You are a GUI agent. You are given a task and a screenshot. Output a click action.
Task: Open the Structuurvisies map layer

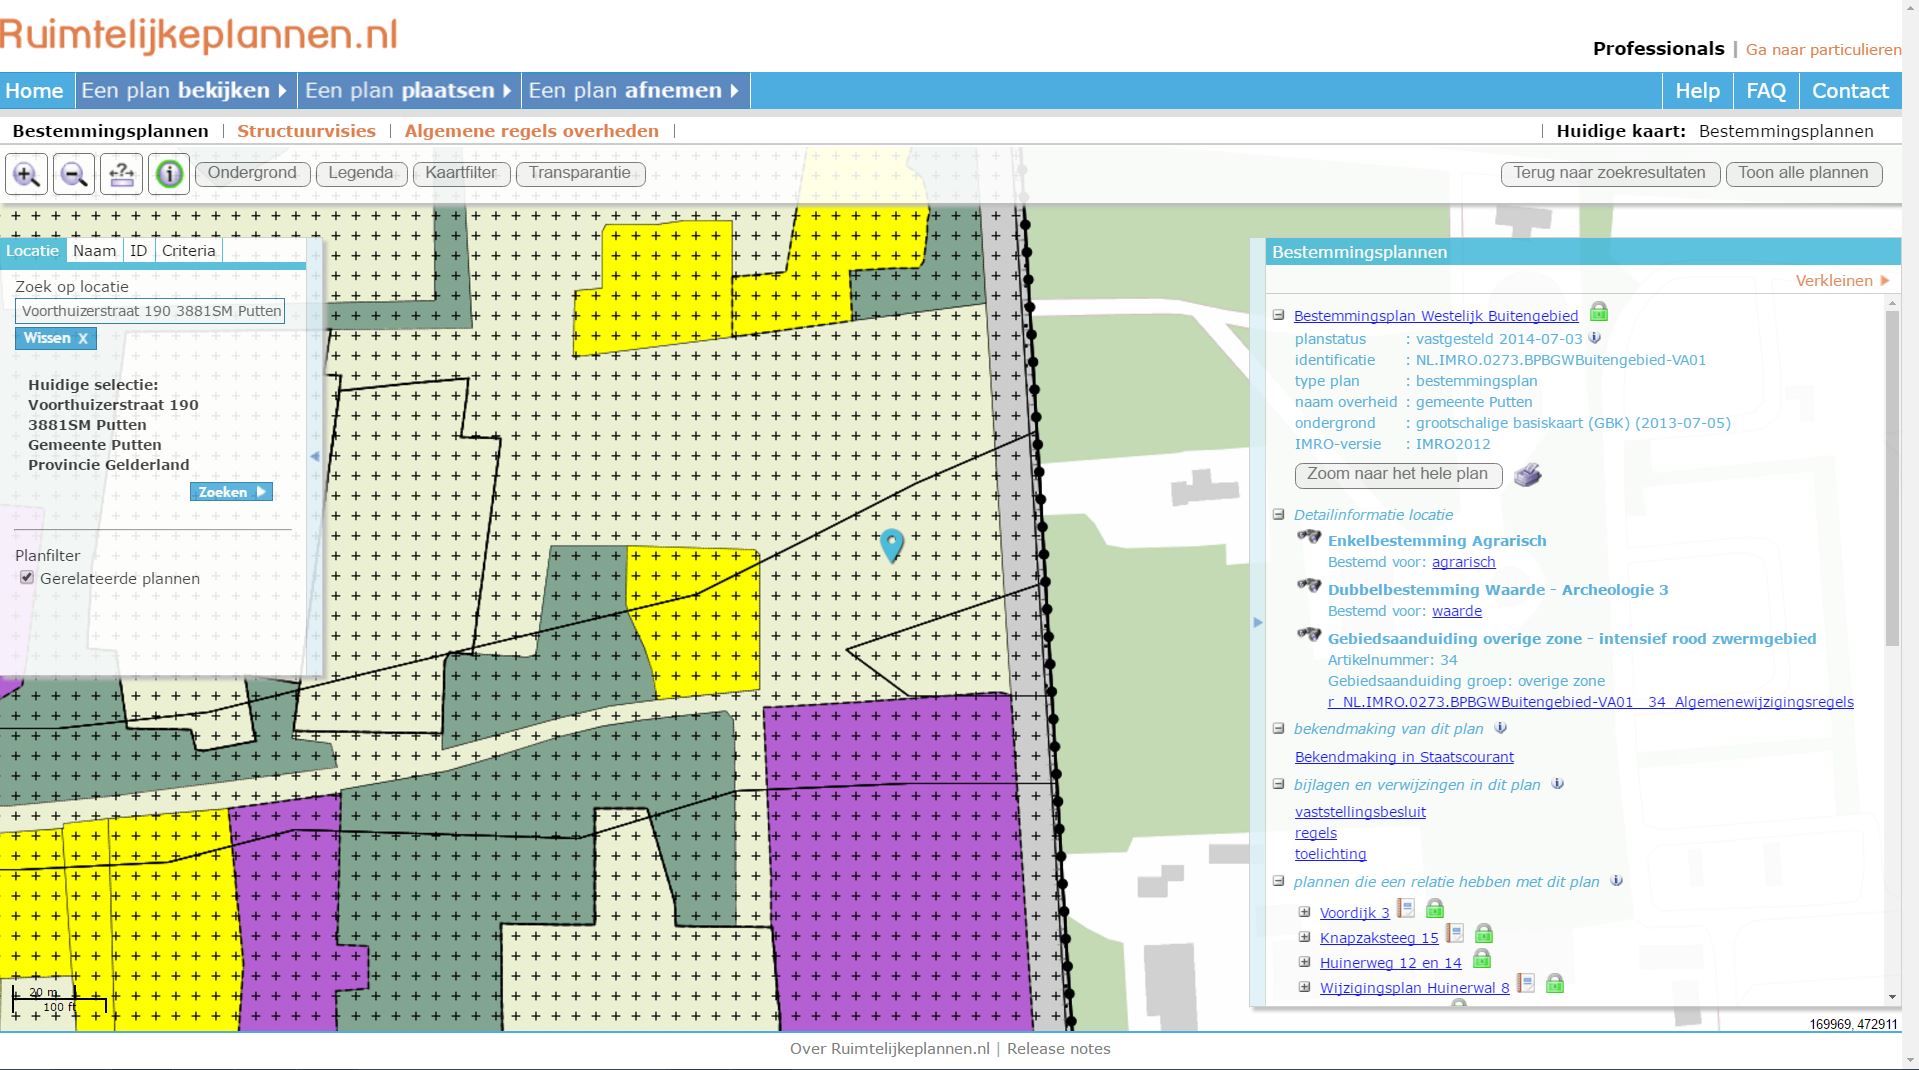[x=307, y=131]
